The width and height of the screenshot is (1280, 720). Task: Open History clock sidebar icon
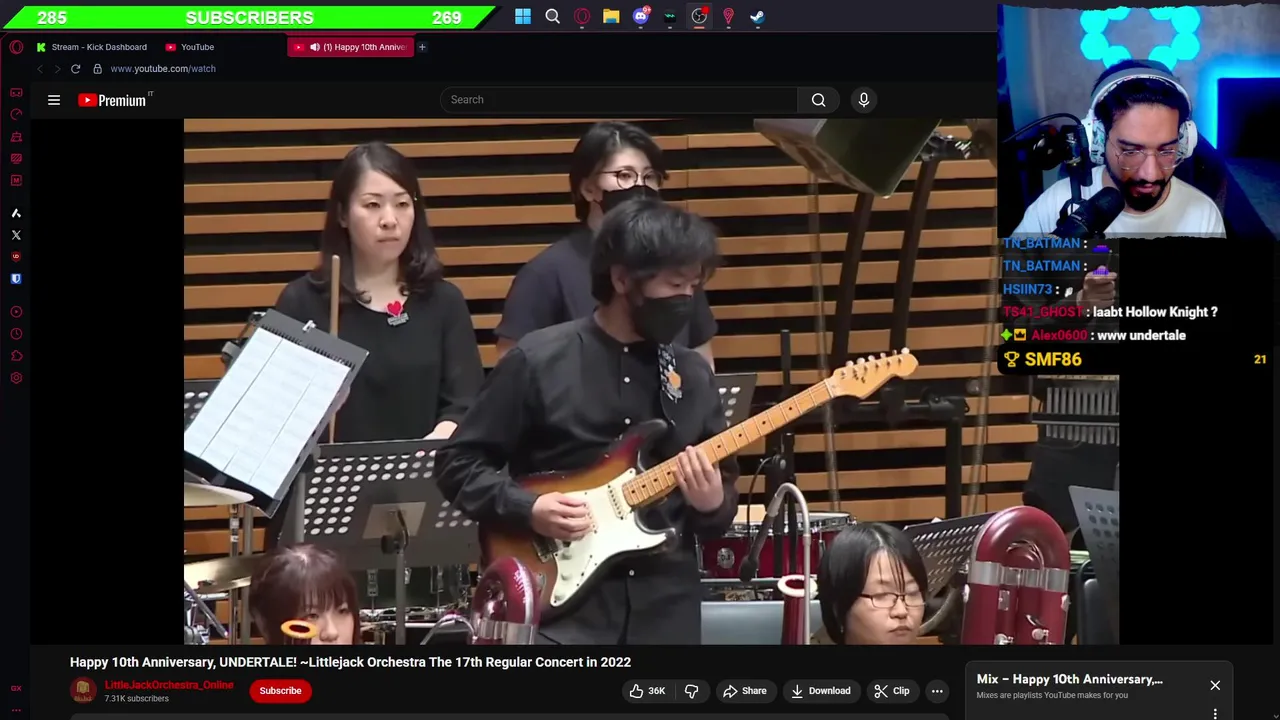pos(16,334)
